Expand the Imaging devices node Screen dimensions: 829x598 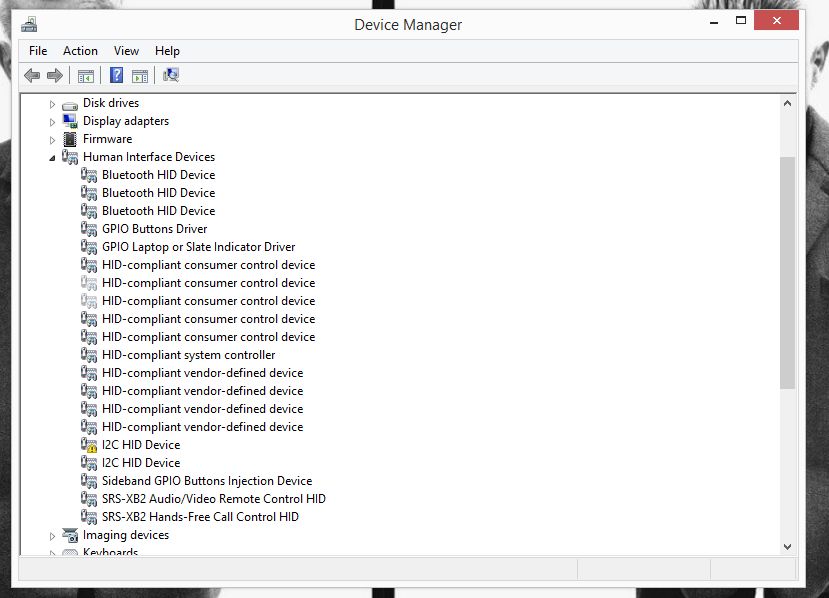52,536
